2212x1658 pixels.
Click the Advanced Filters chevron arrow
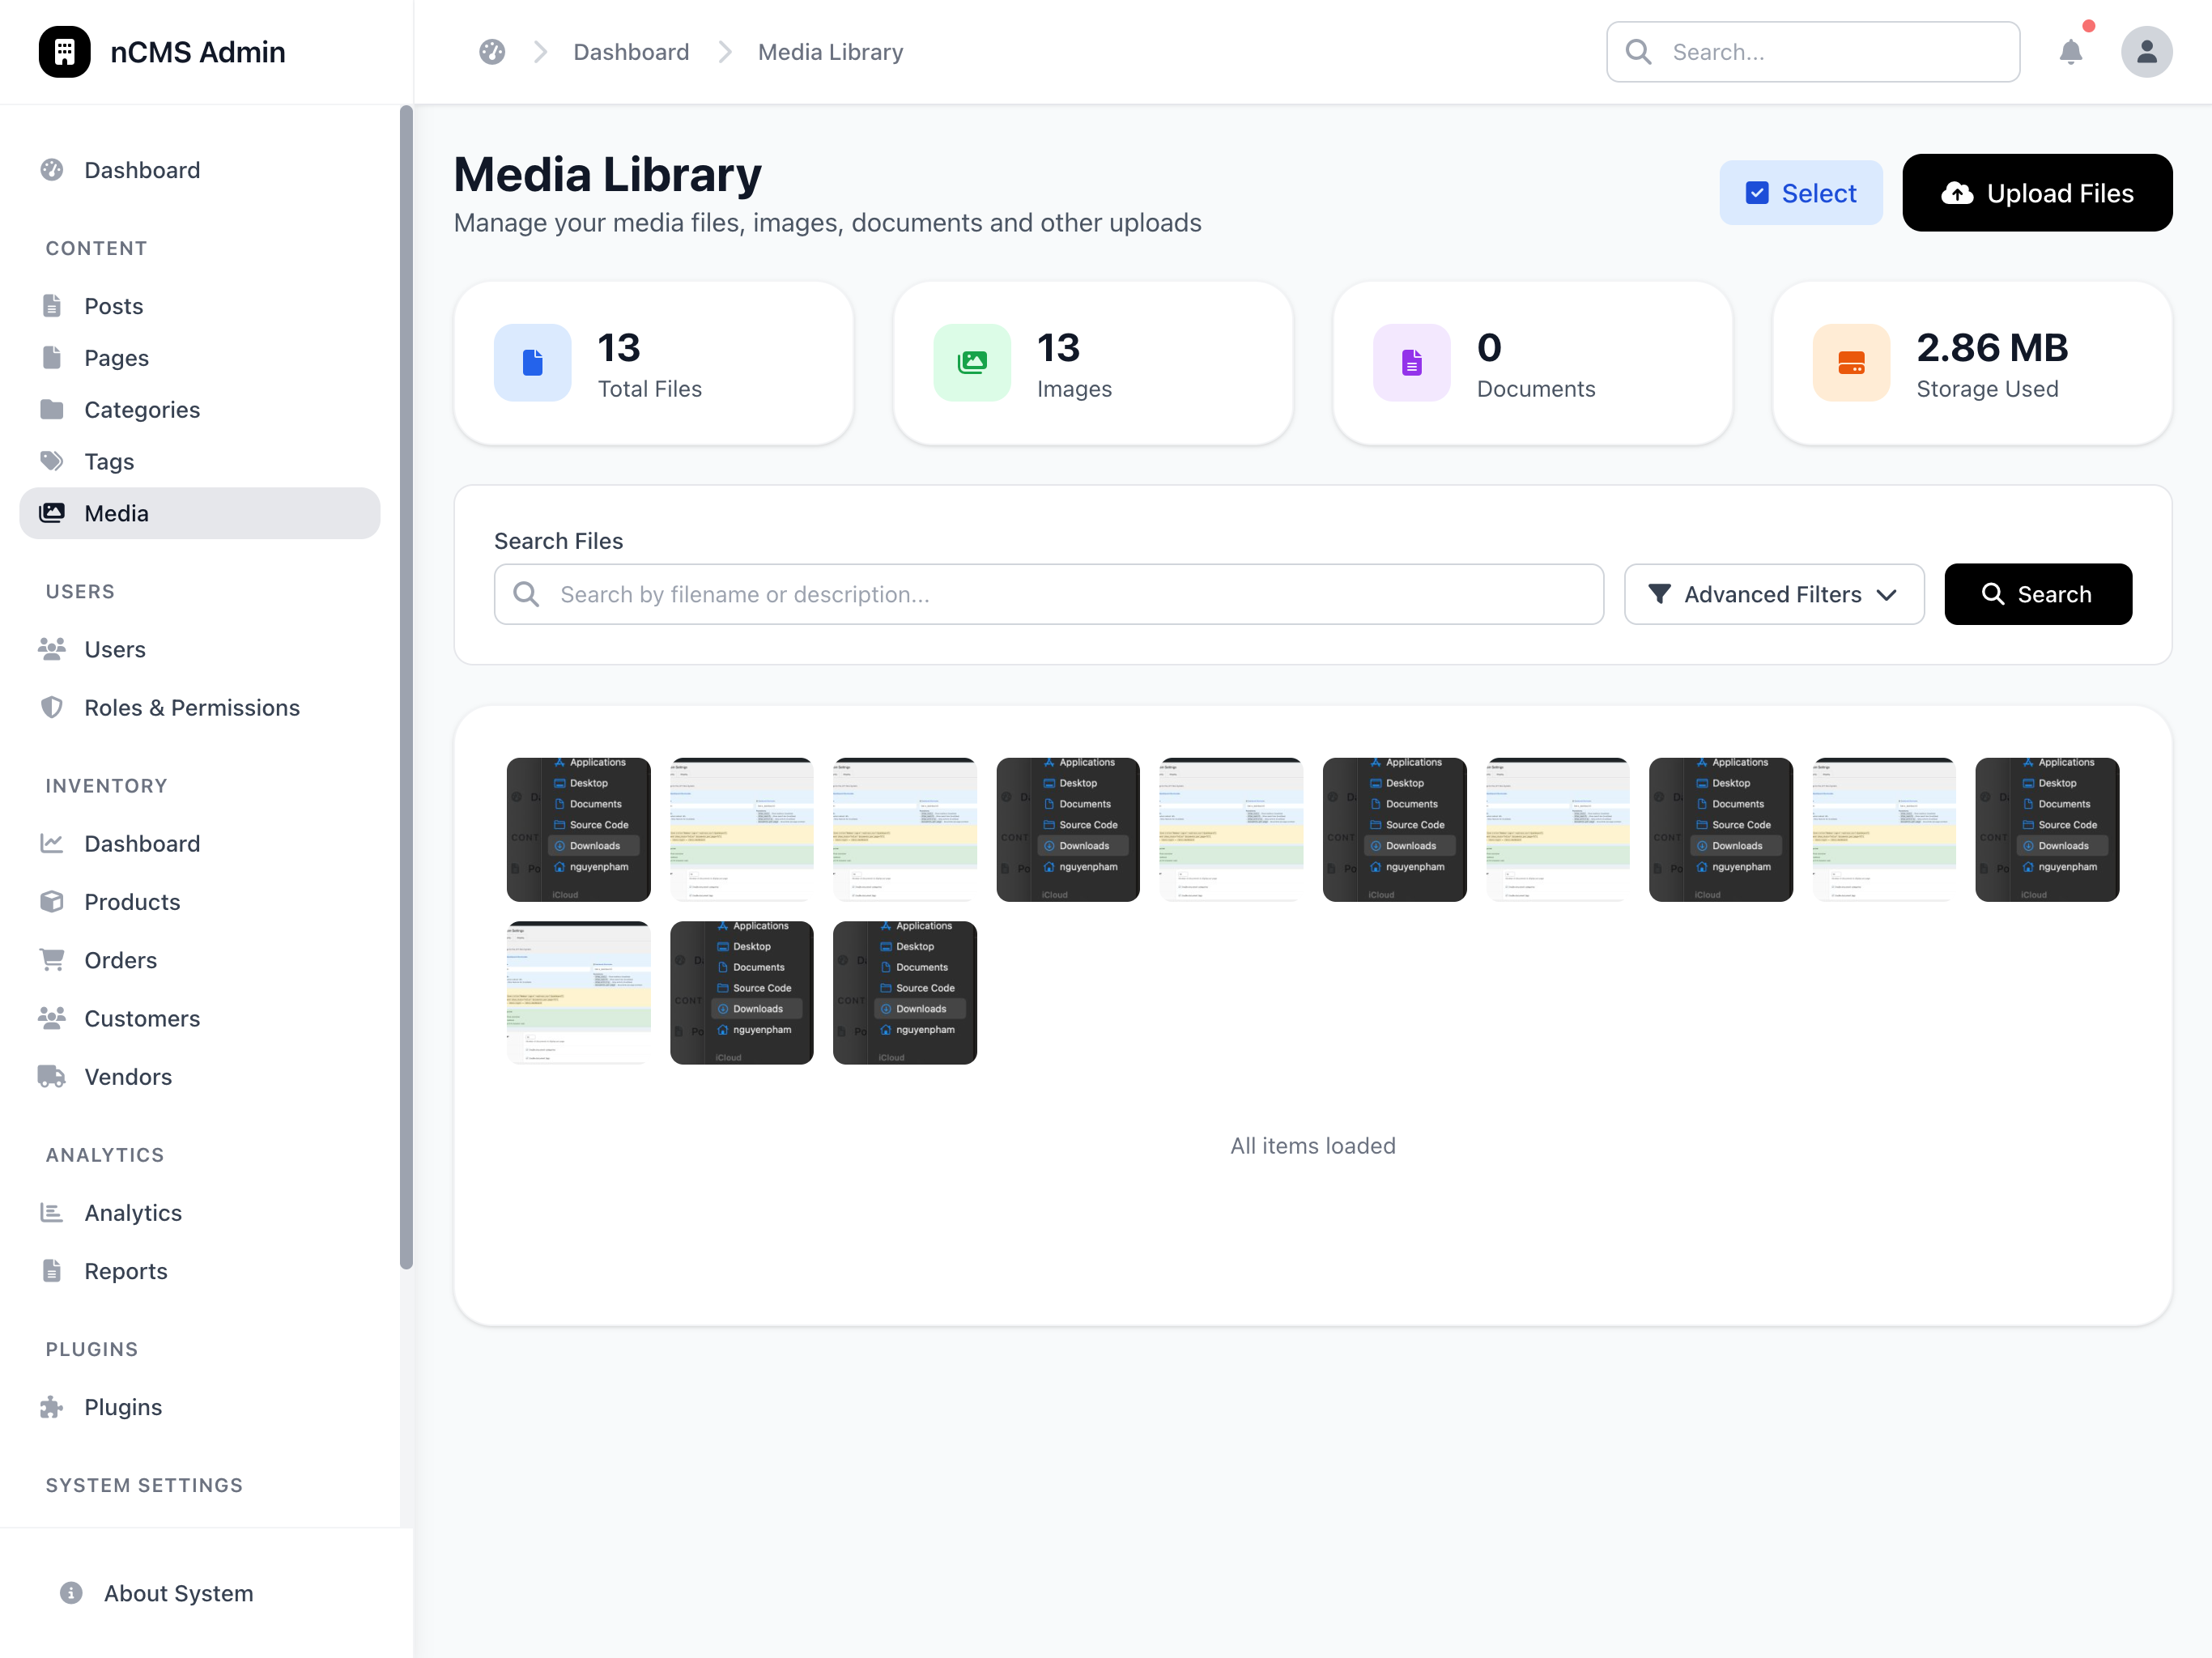(x=1886, y=595)
